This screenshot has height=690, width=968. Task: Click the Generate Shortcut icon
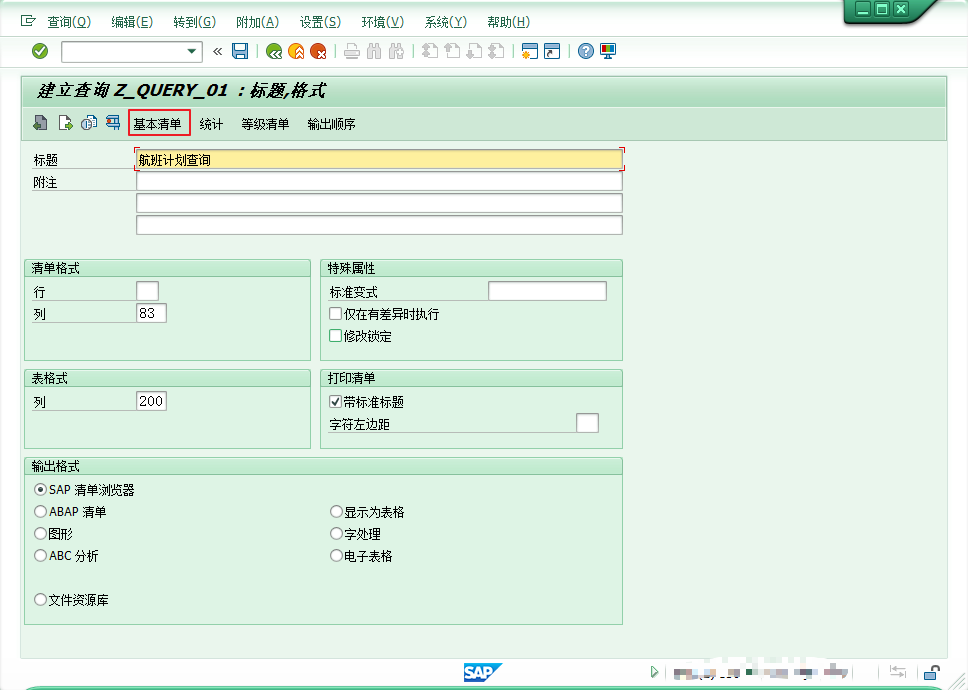click(552, 51)
